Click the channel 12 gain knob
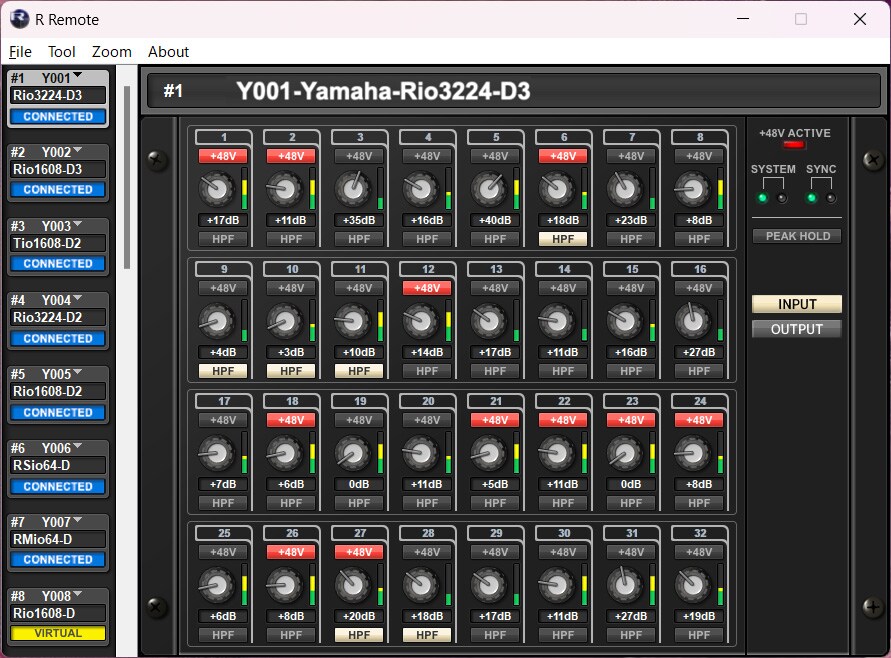This screenshot has width=891, height=658. [419, 320]
